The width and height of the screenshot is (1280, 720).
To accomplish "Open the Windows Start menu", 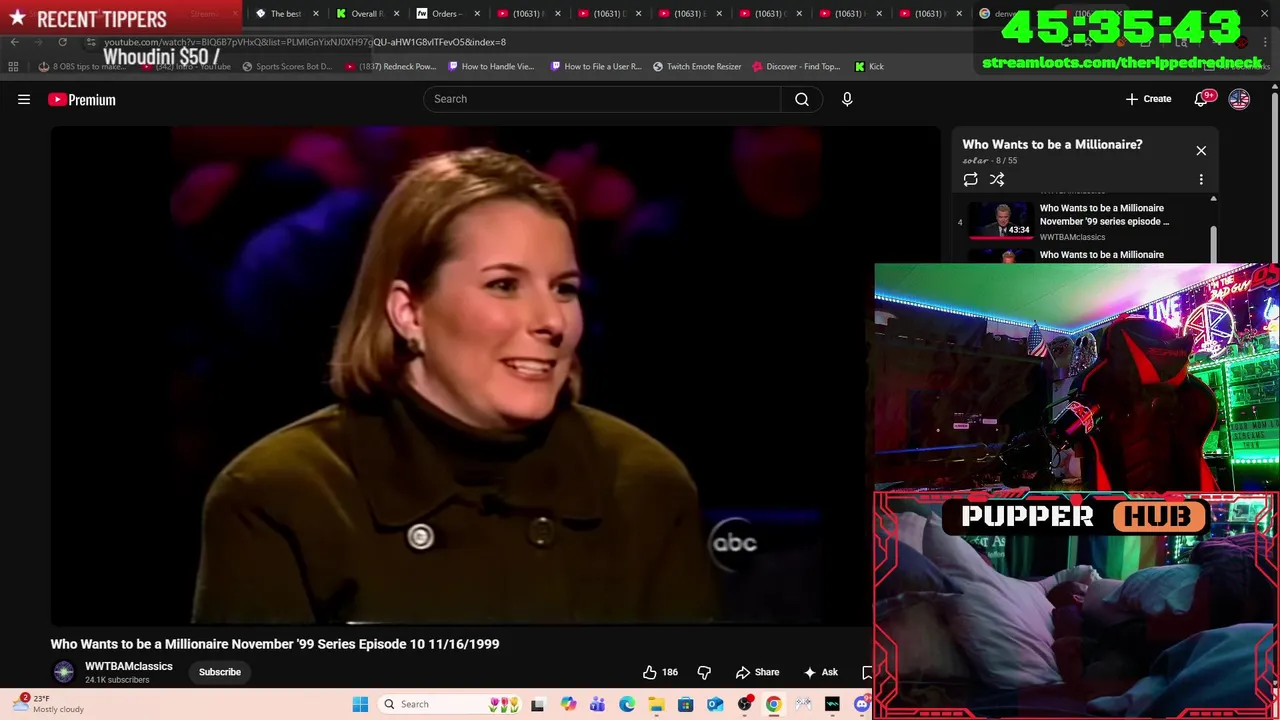I will point(360,704).
